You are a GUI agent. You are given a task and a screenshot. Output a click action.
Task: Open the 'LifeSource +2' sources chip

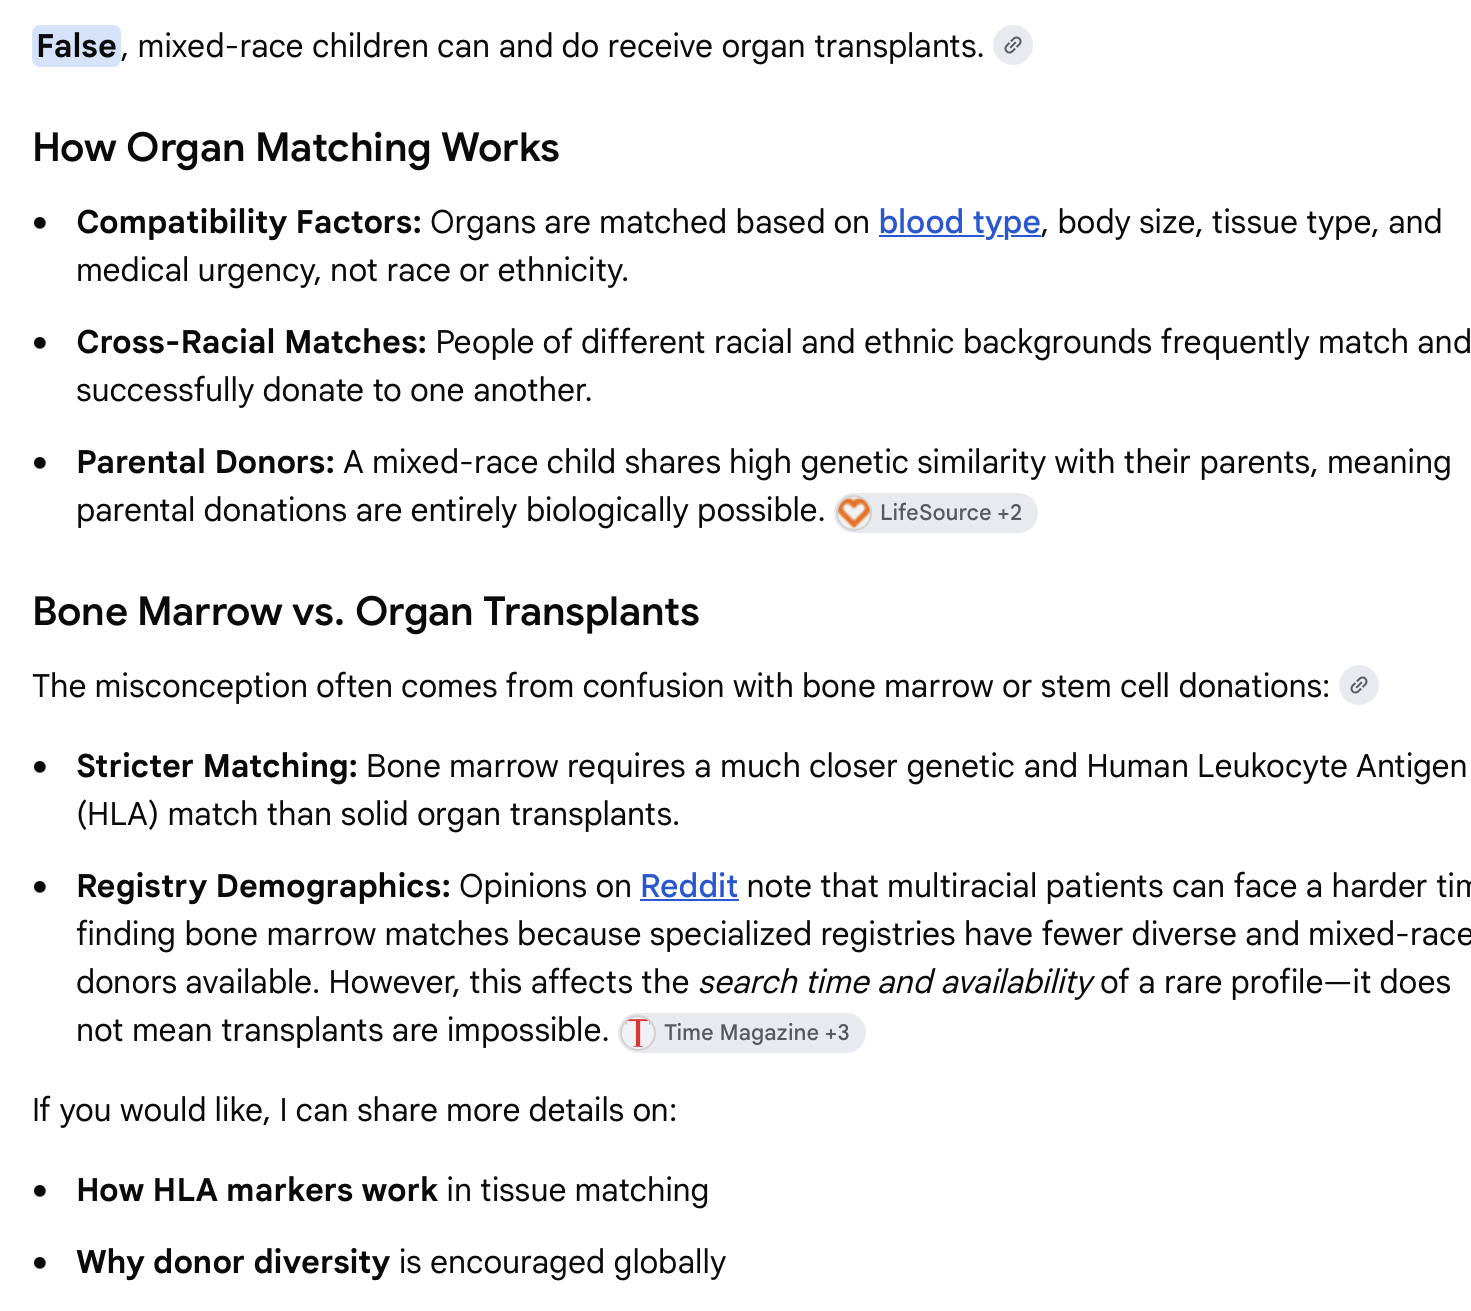pos(936,513)
